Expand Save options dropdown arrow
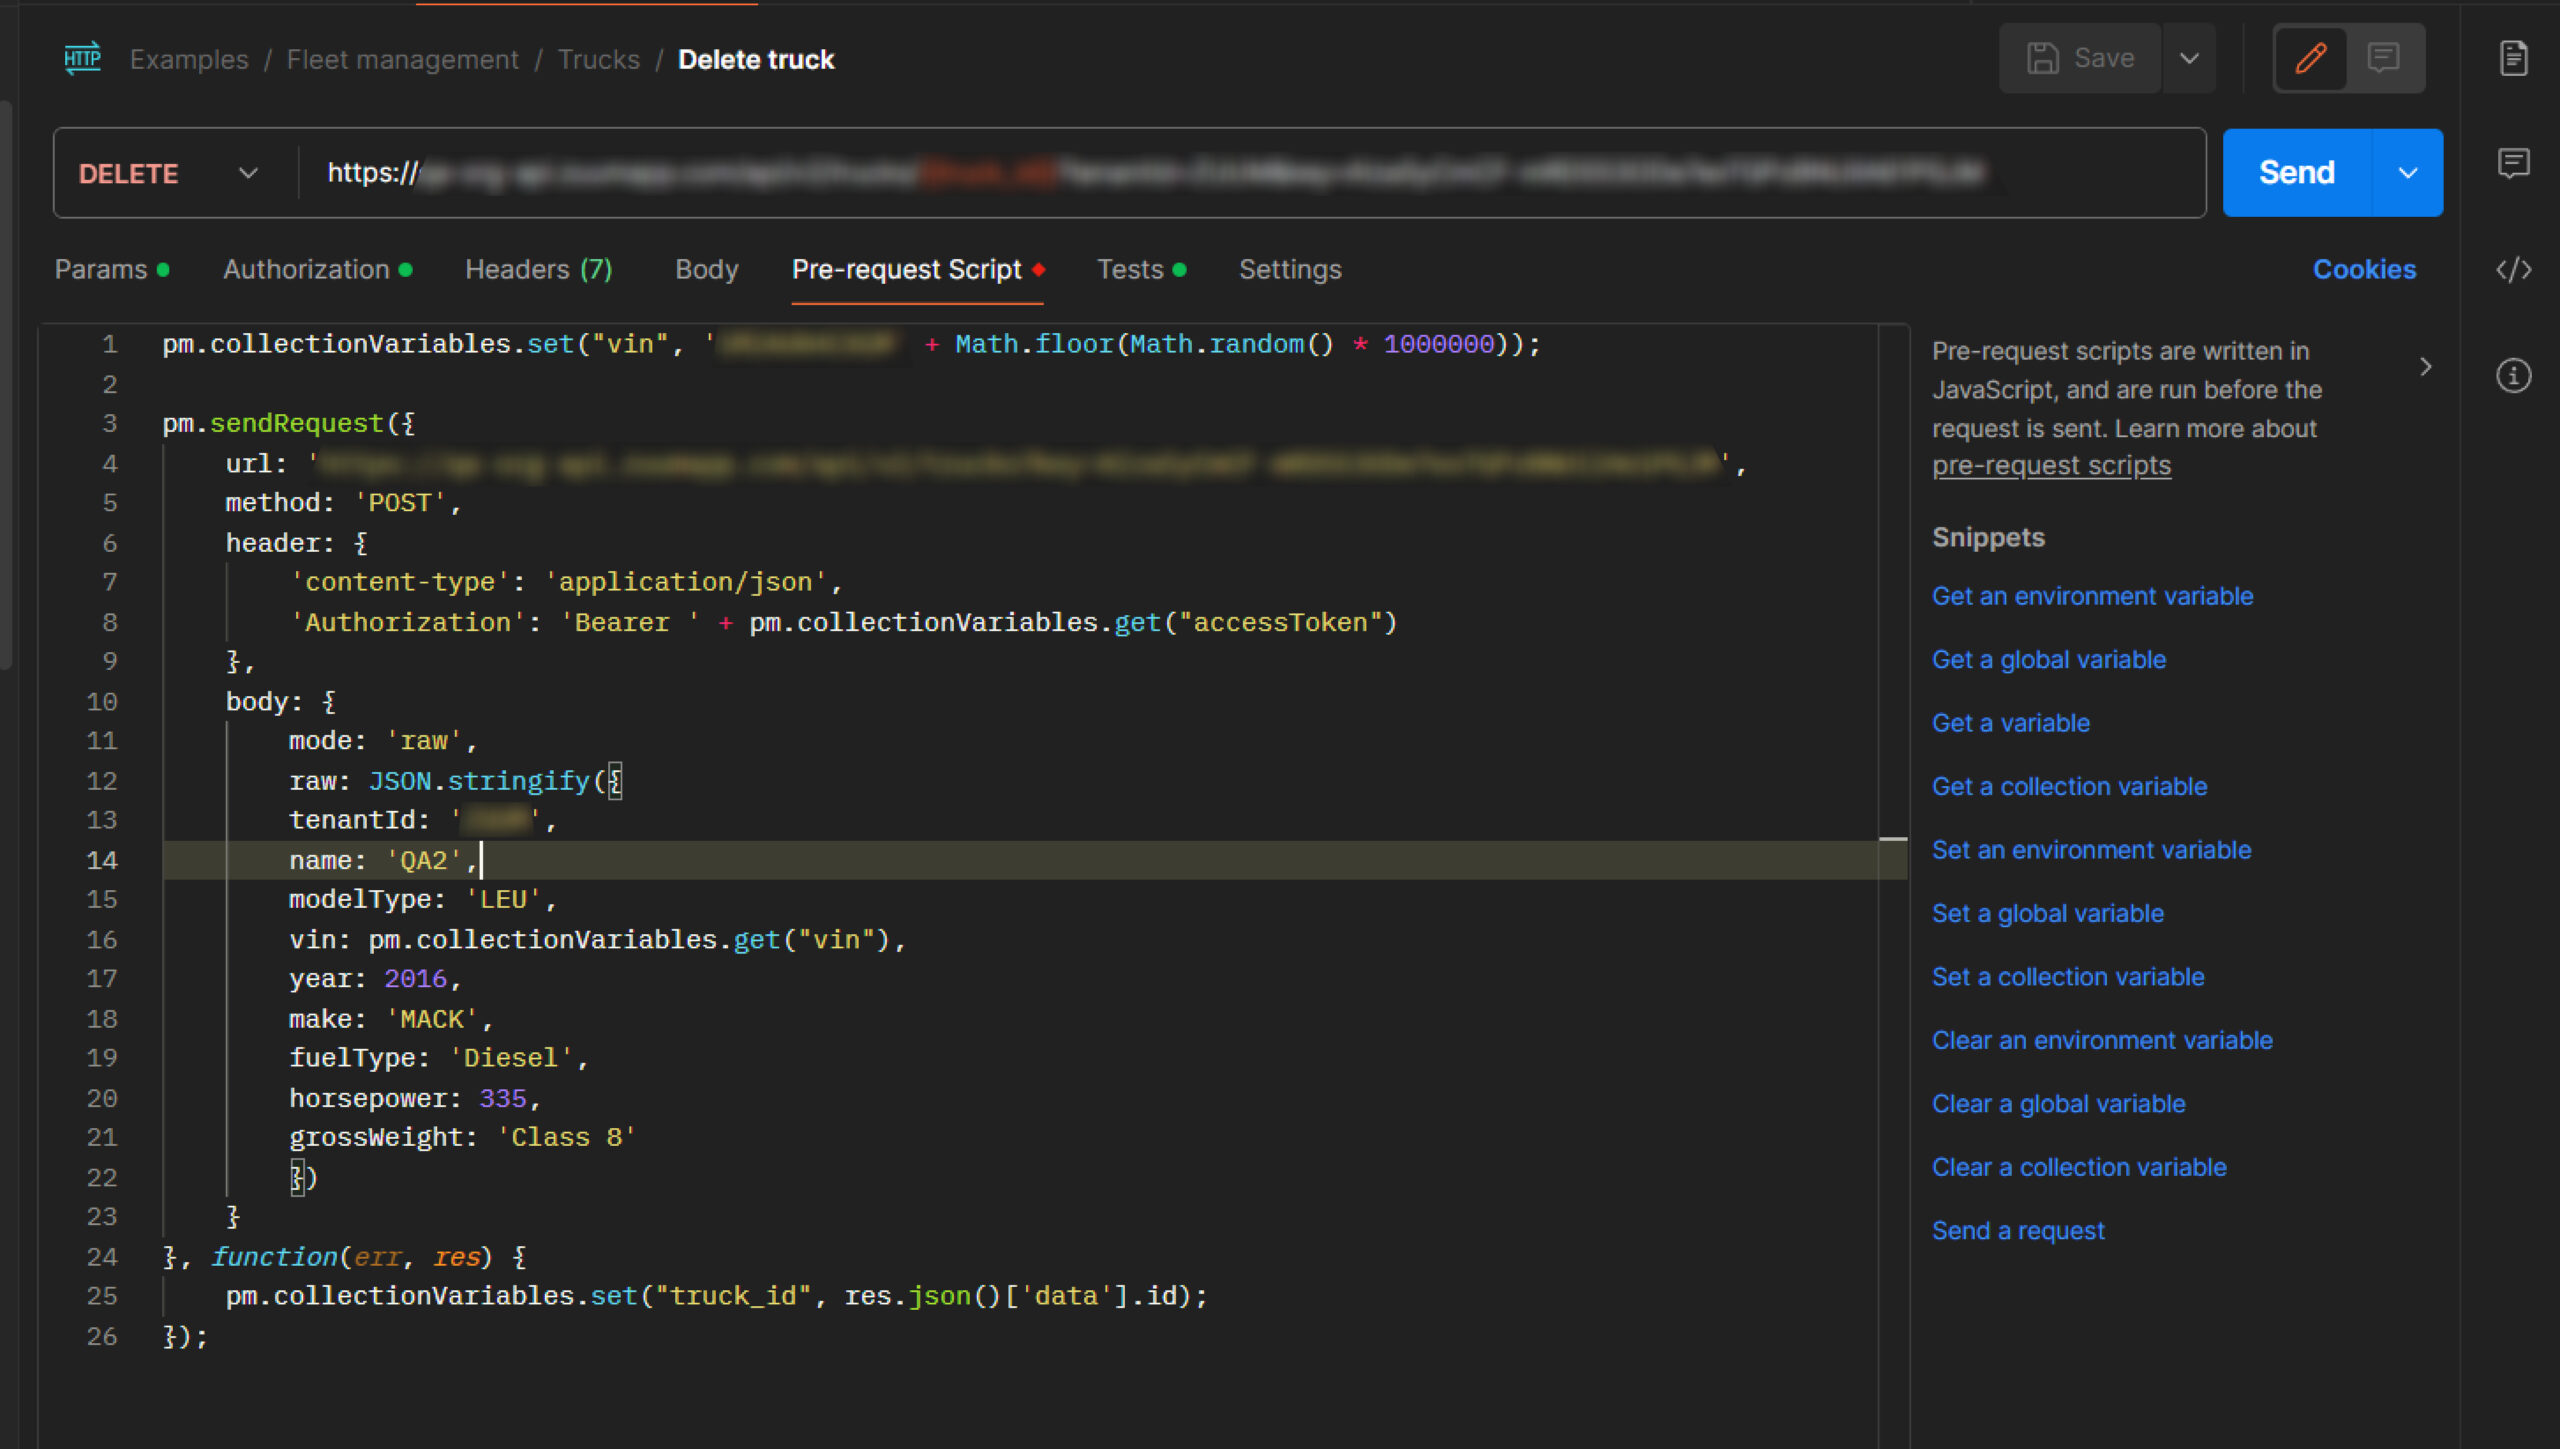Image resolution: width=2560 pixels, height=1449 pixels. (x=2189, y=58)
